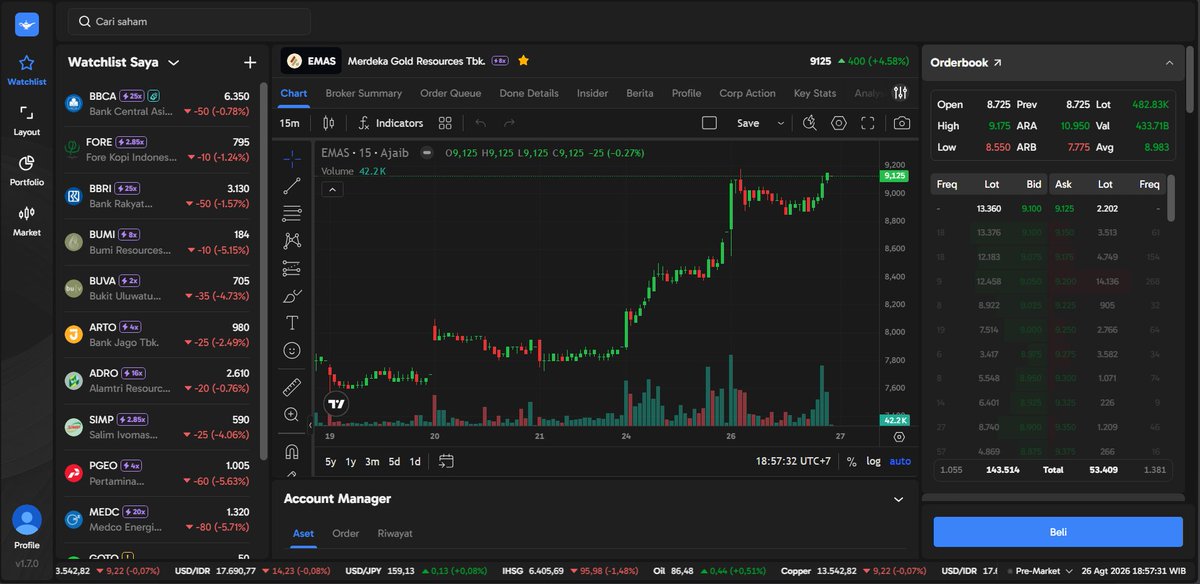
Task: Click the blue Beli button
Action: point(1058,532)
